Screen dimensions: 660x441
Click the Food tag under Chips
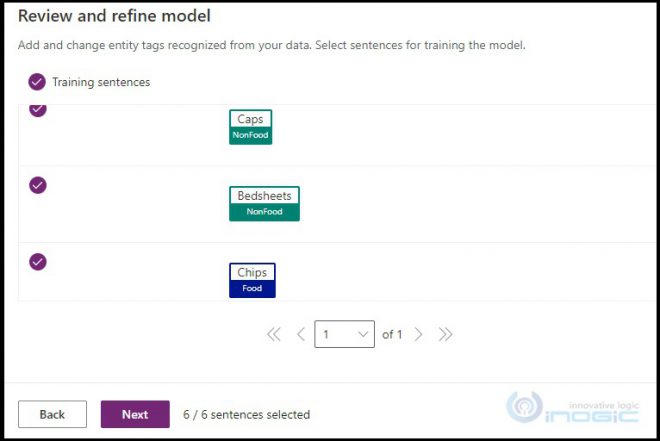[252, 288]
